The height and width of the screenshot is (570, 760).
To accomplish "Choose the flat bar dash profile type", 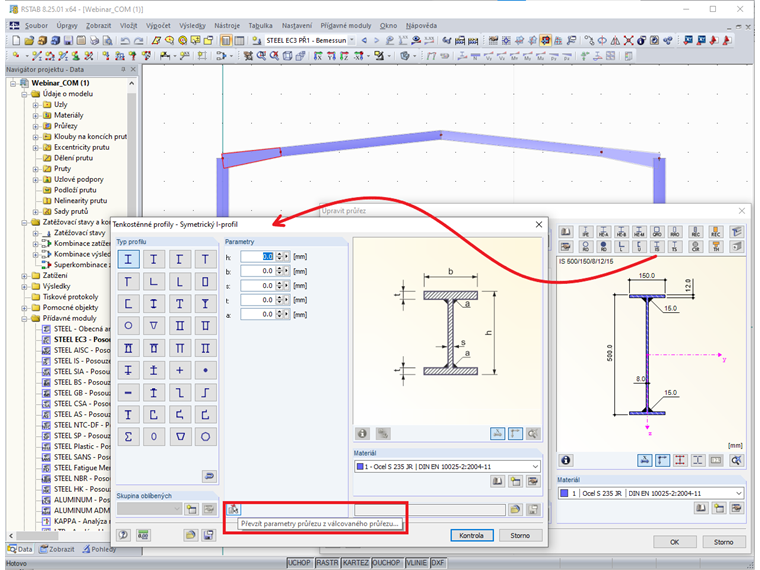I will click(128, 393).
